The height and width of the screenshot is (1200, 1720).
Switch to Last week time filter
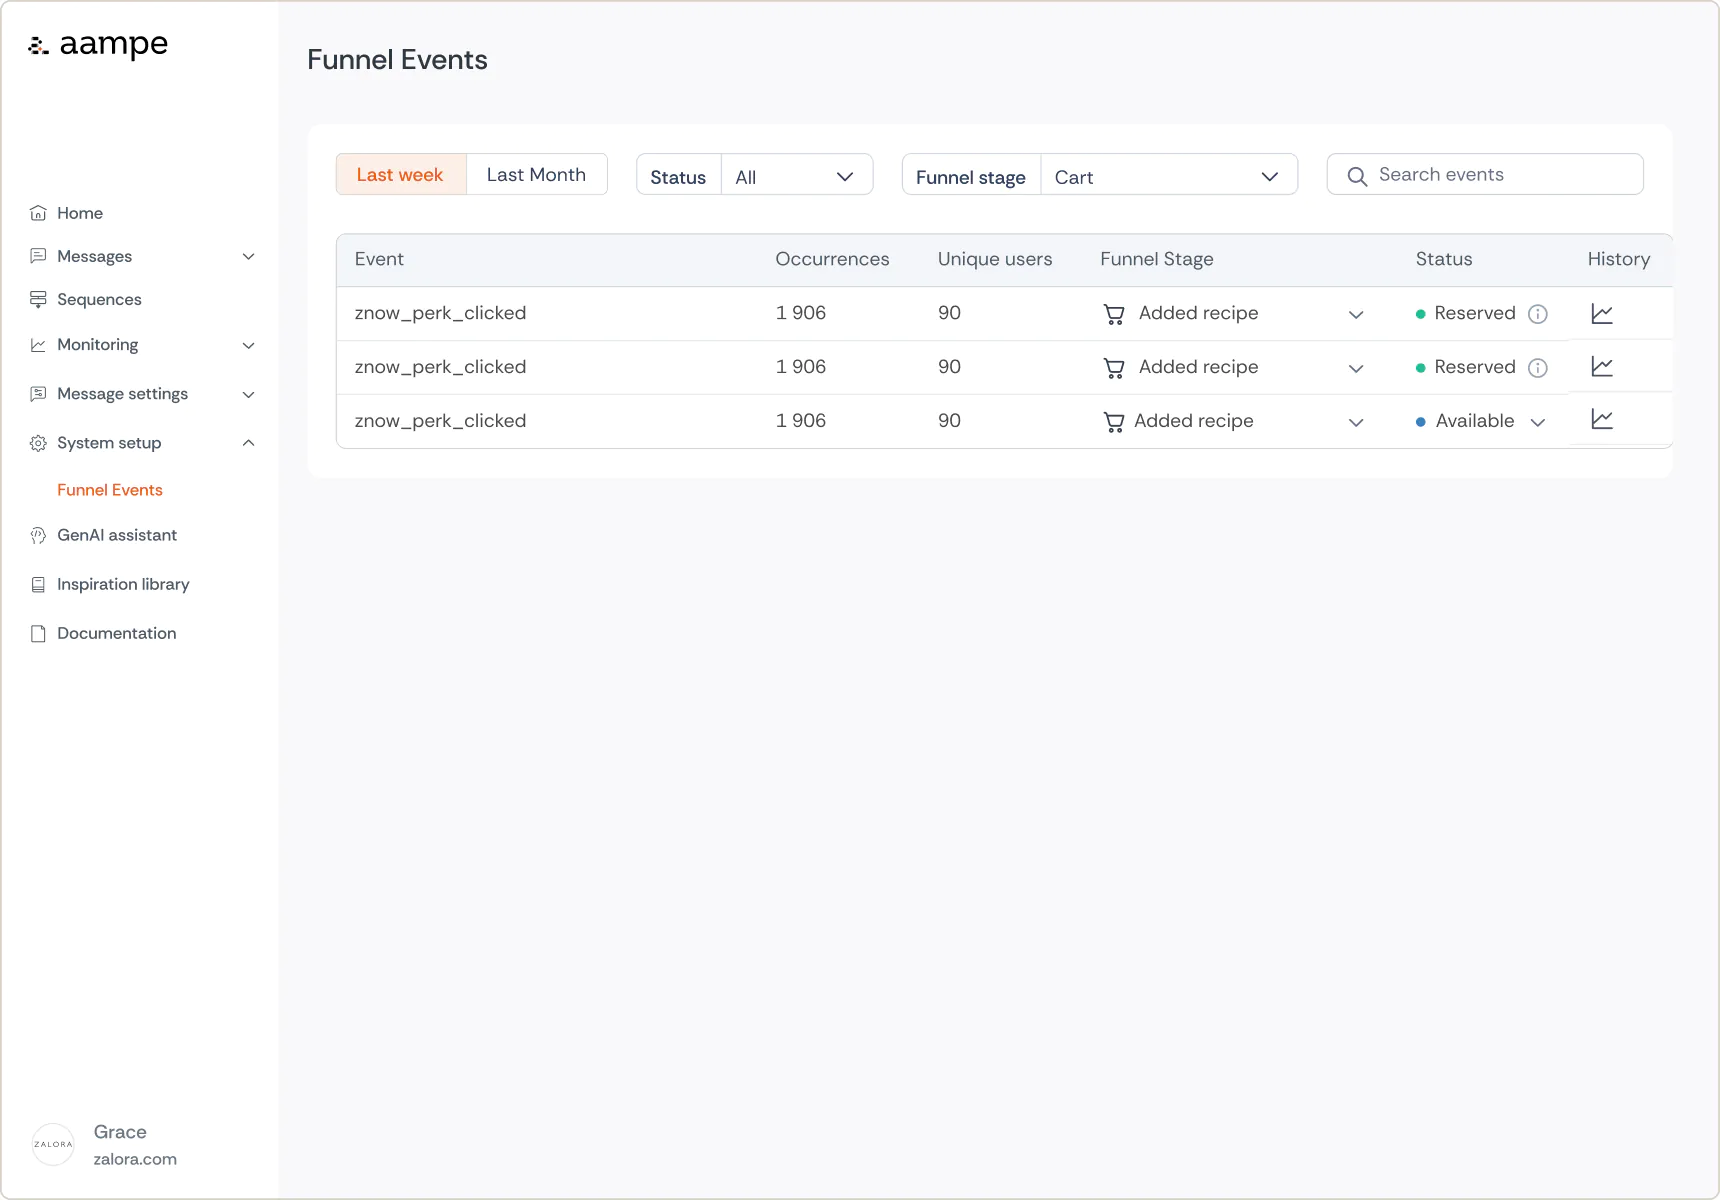click(400, 174)
